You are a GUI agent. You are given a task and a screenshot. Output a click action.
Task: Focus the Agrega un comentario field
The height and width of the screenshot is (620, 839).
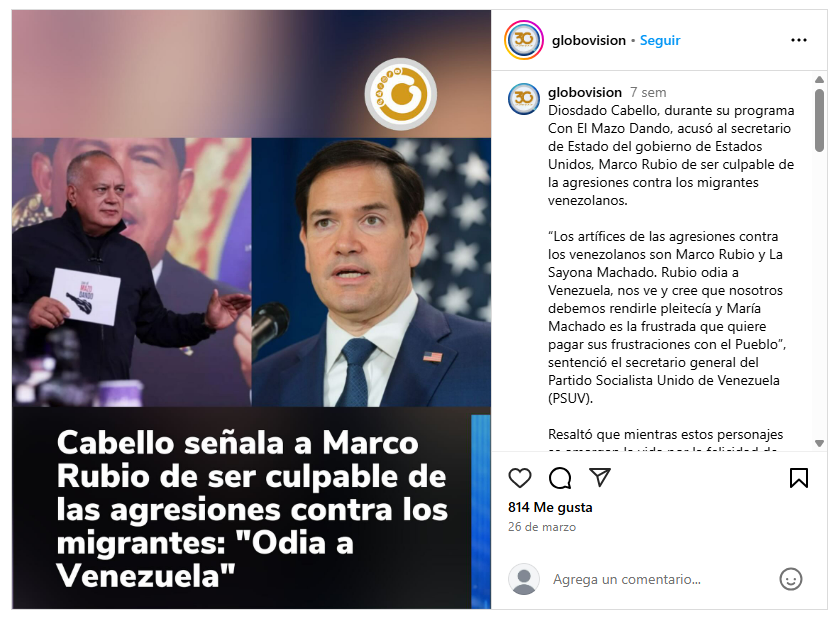(661, 579)
